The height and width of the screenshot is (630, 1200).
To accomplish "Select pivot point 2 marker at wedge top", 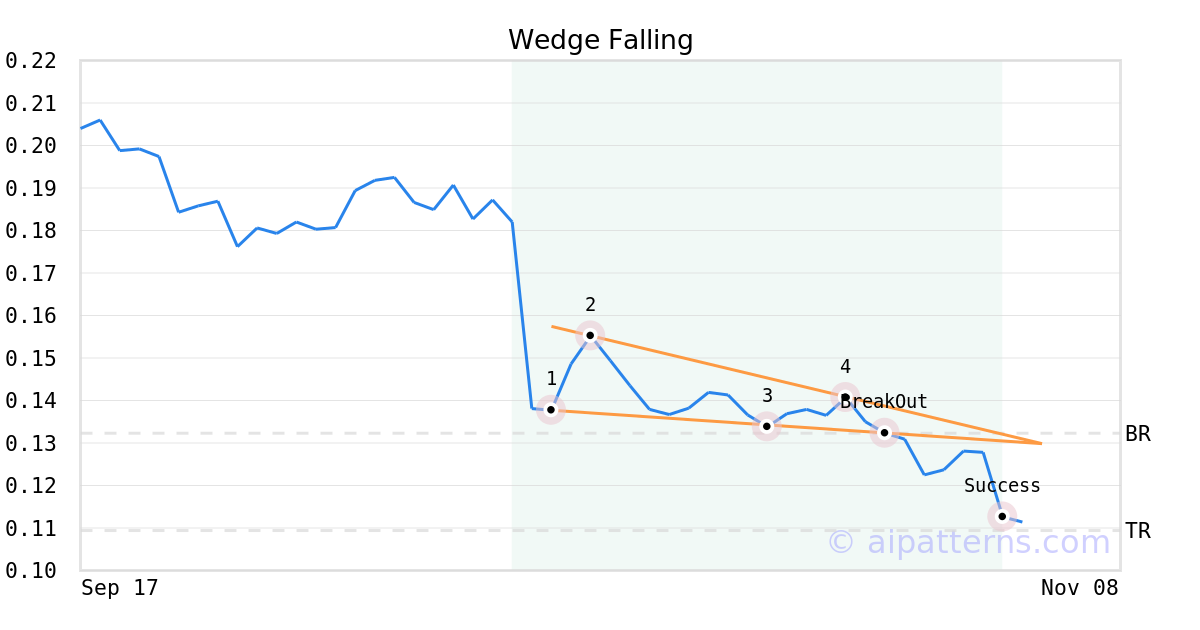I will [590, 335].
